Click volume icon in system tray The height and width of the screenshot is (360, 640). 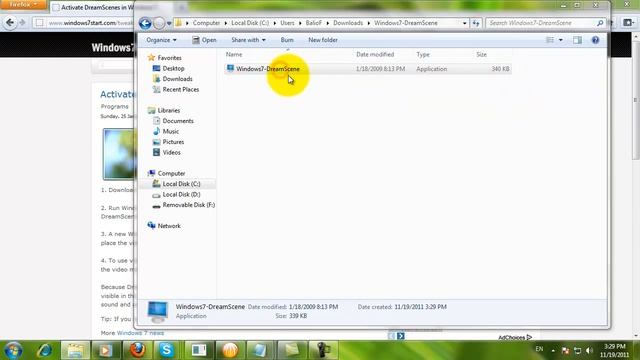589,351
